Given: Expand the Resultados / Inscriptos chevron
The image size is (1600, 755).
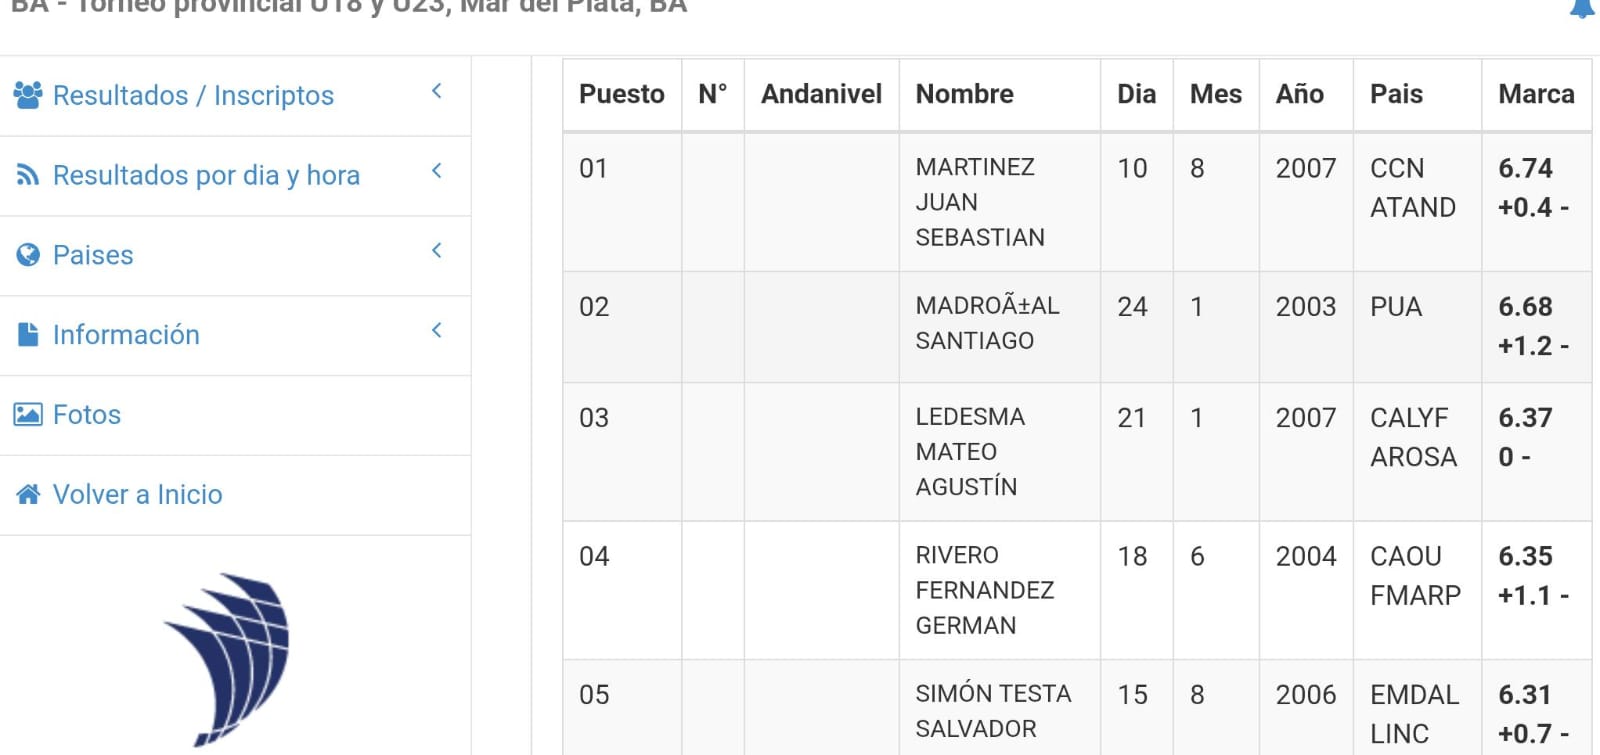Looking at the screenshot, I should [x=437, y=91].
